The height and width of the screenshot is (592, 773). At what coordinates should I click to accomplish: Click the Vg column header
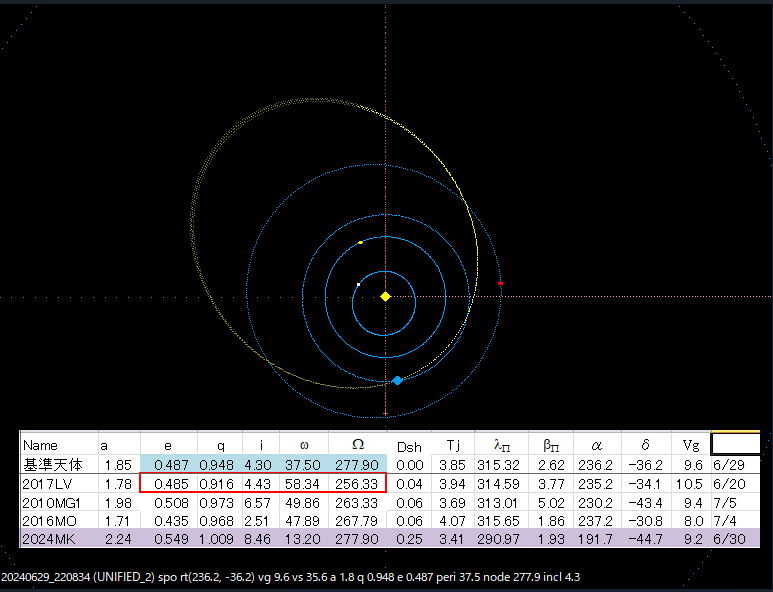(690, 445)
